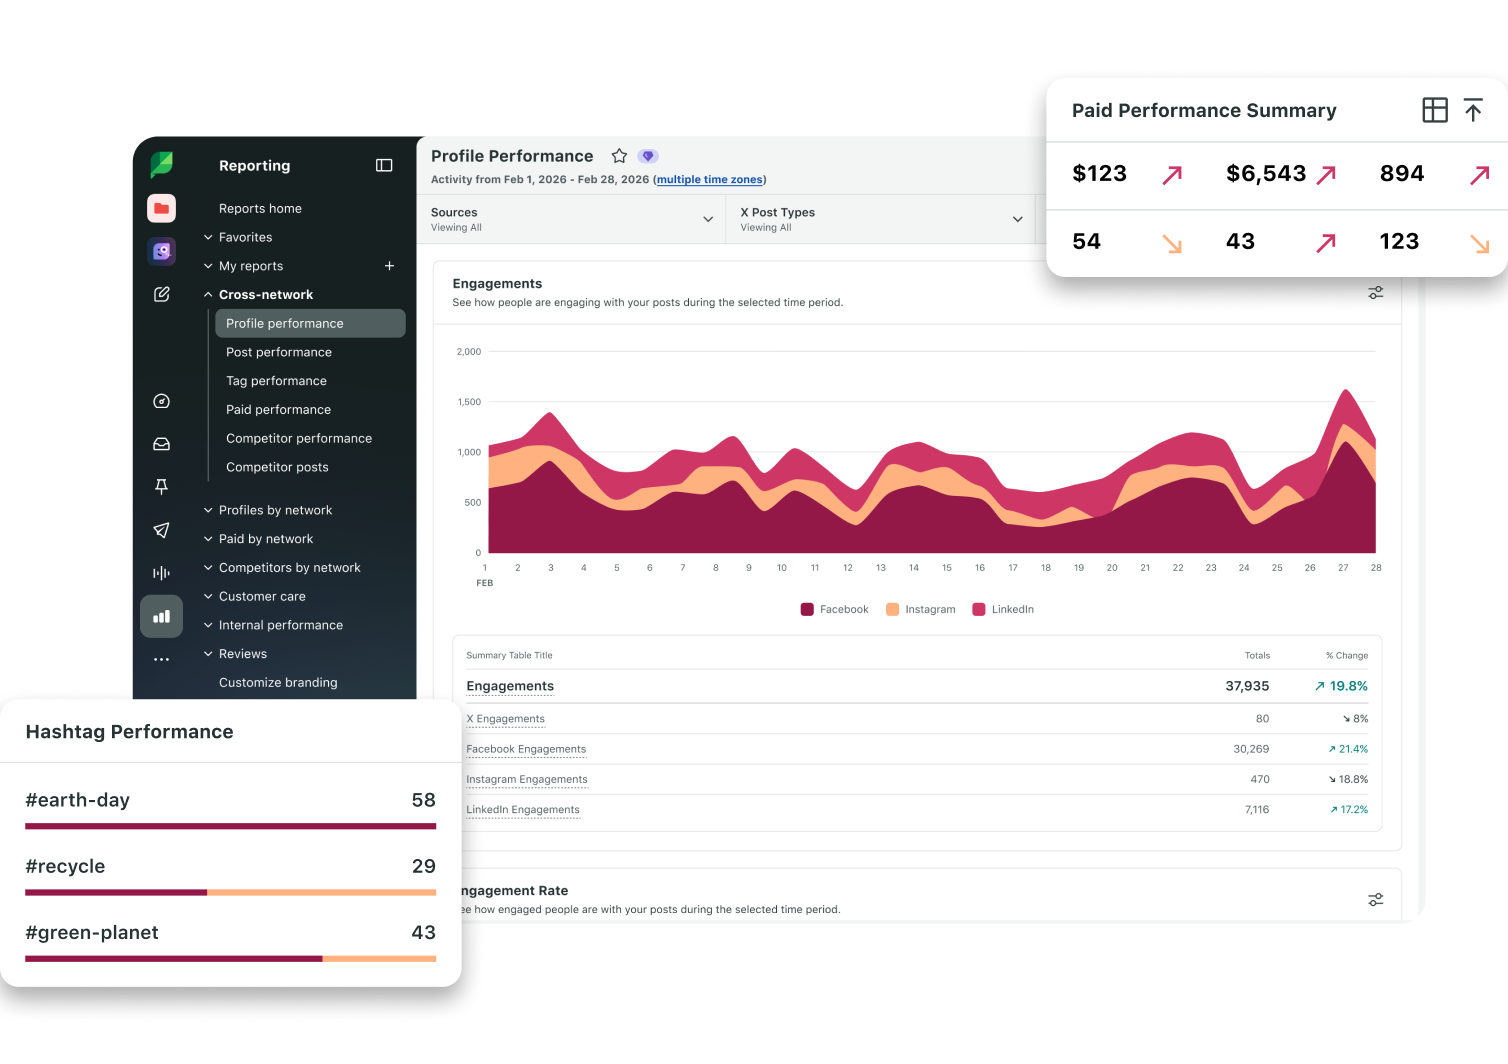Click the export arrow icon on Paid Performance Summary
This screenshot has height=1064, width=1508.
coord(1473,110)
